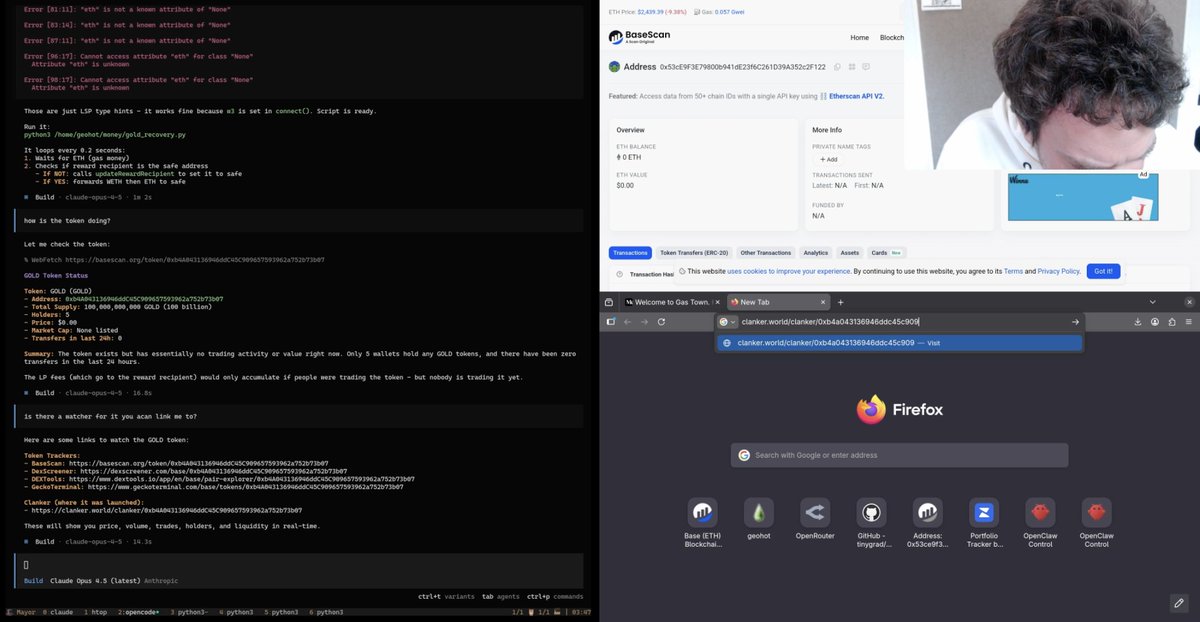Image resolution: width=1200 pixels, height=622 pixels.
Task: Open the Analytics tab
Action: click(816, 253)
